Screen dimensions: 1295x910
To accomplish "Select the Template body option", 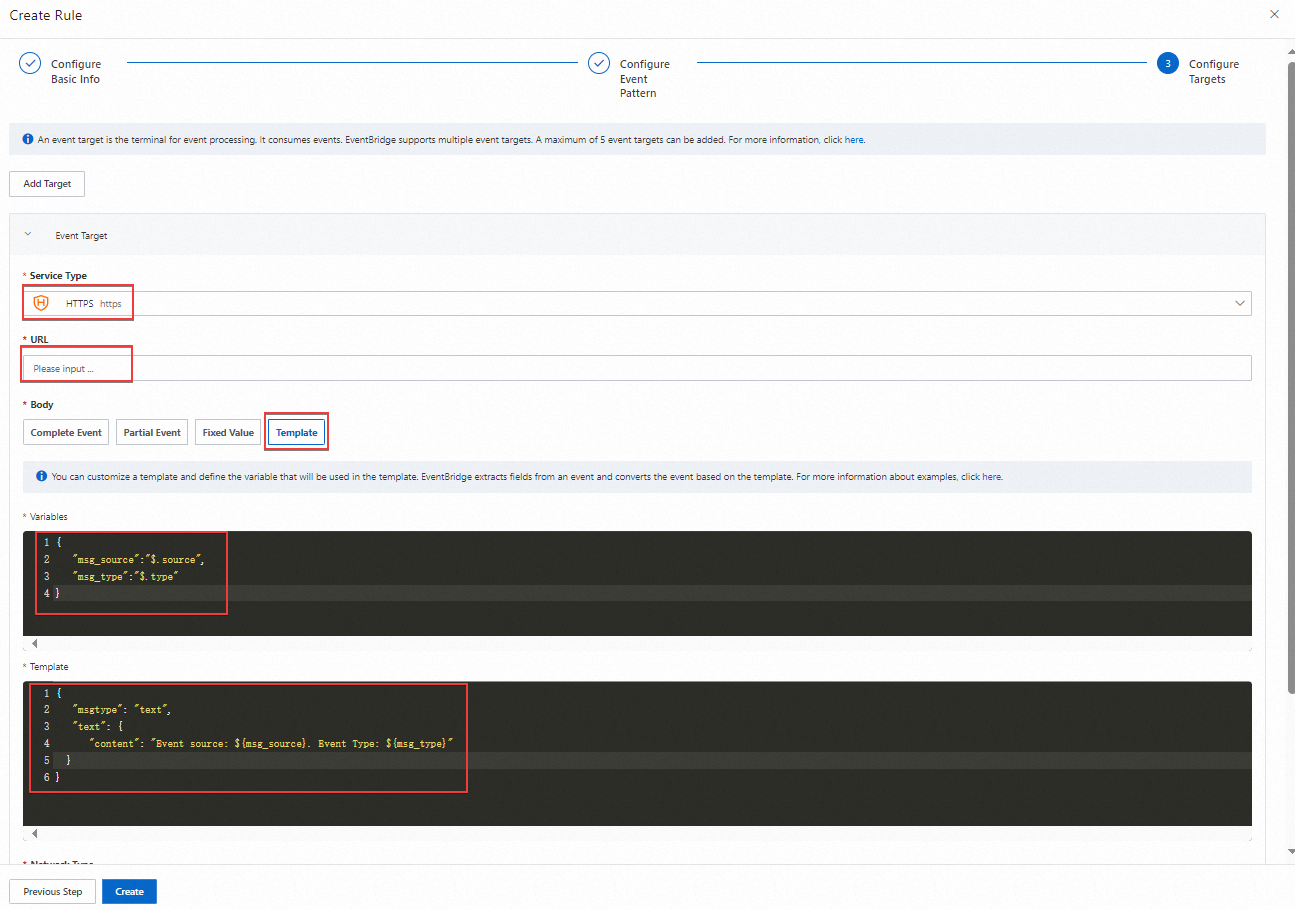I will tap(296, 433).
